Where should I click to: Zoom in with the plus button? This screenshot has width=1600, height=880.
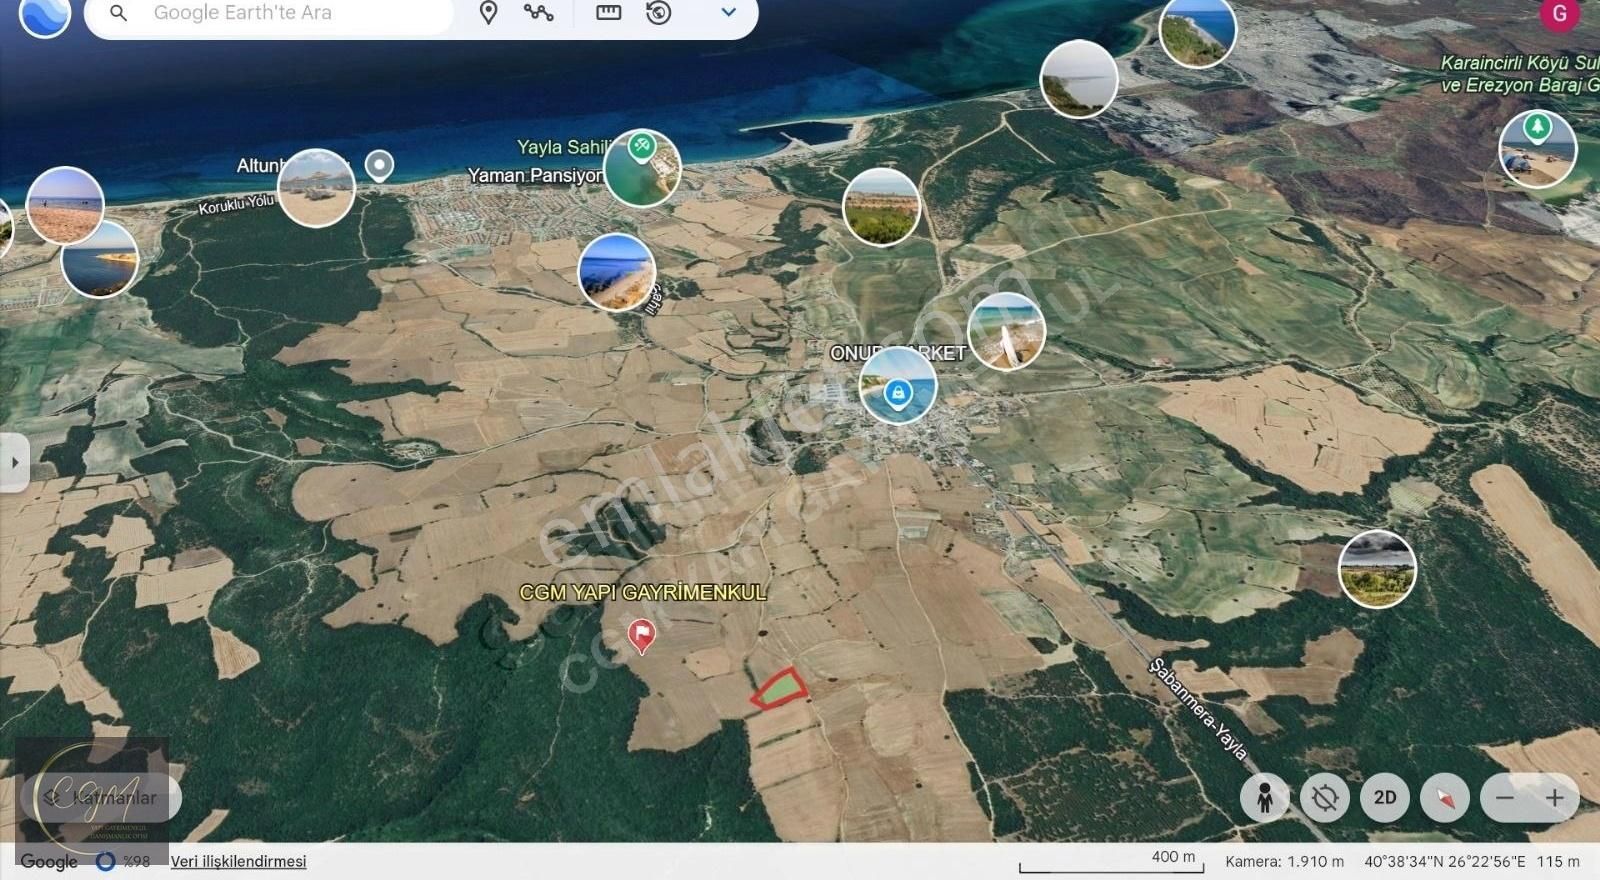pos(1554,797)
